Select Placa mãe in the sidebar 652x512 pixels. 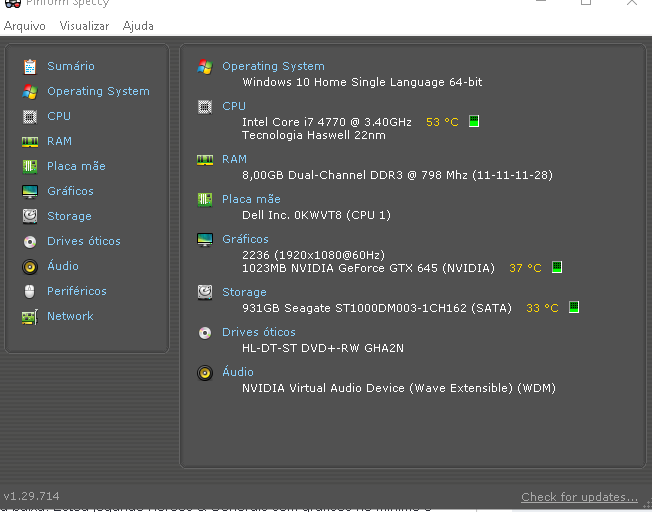click(77, 166)
